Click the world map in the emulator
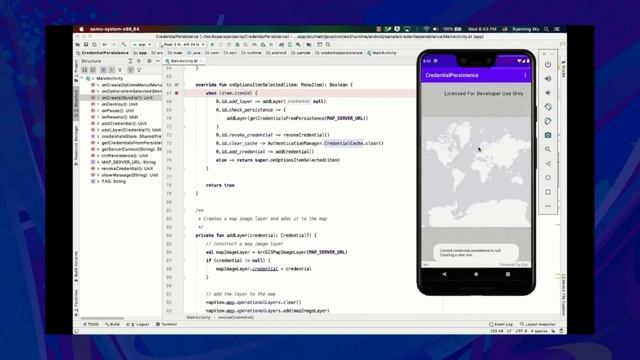 coord(476,171)
